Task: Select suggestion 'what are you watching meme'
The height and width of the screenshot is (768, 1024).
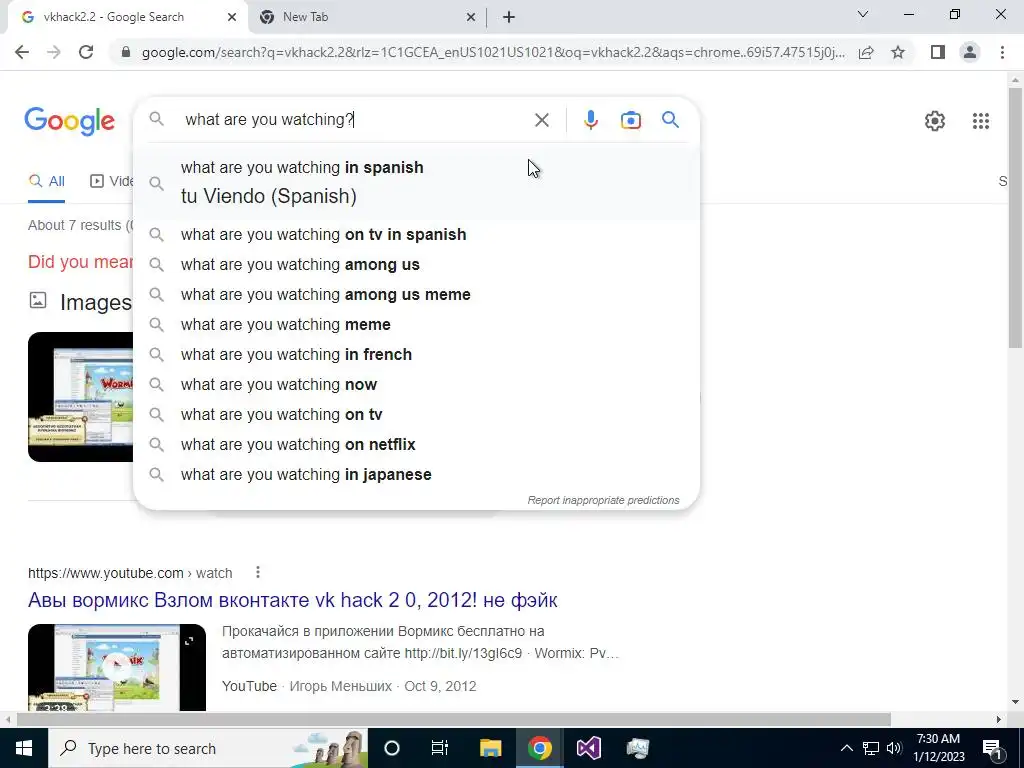Action: coord(416,325)
